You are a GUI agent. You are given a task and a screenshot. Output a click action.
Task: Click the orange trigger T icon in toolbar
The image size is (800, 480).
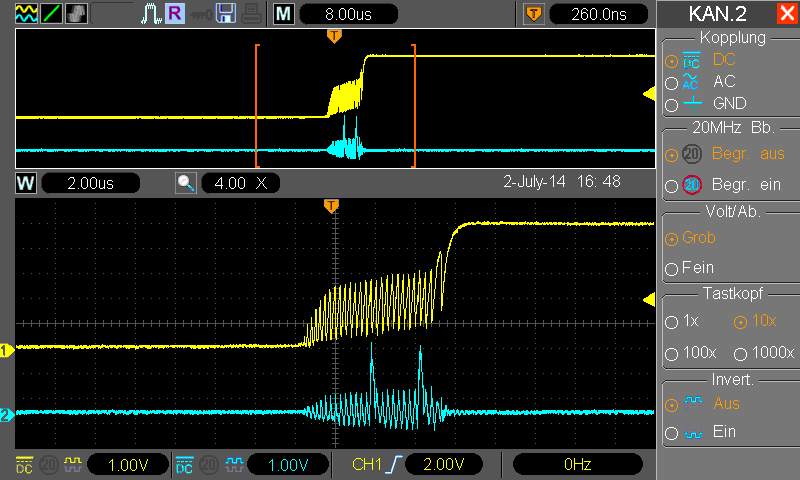pyautogui.click(x=534, y=14)
